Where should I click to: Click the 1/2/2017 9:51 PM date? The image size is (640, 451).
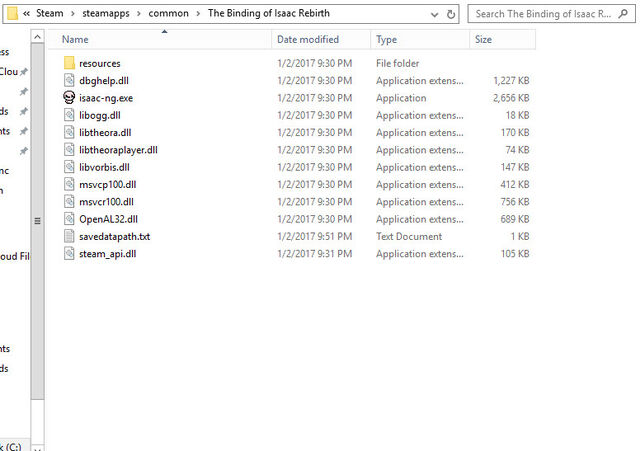pos(314,236)
